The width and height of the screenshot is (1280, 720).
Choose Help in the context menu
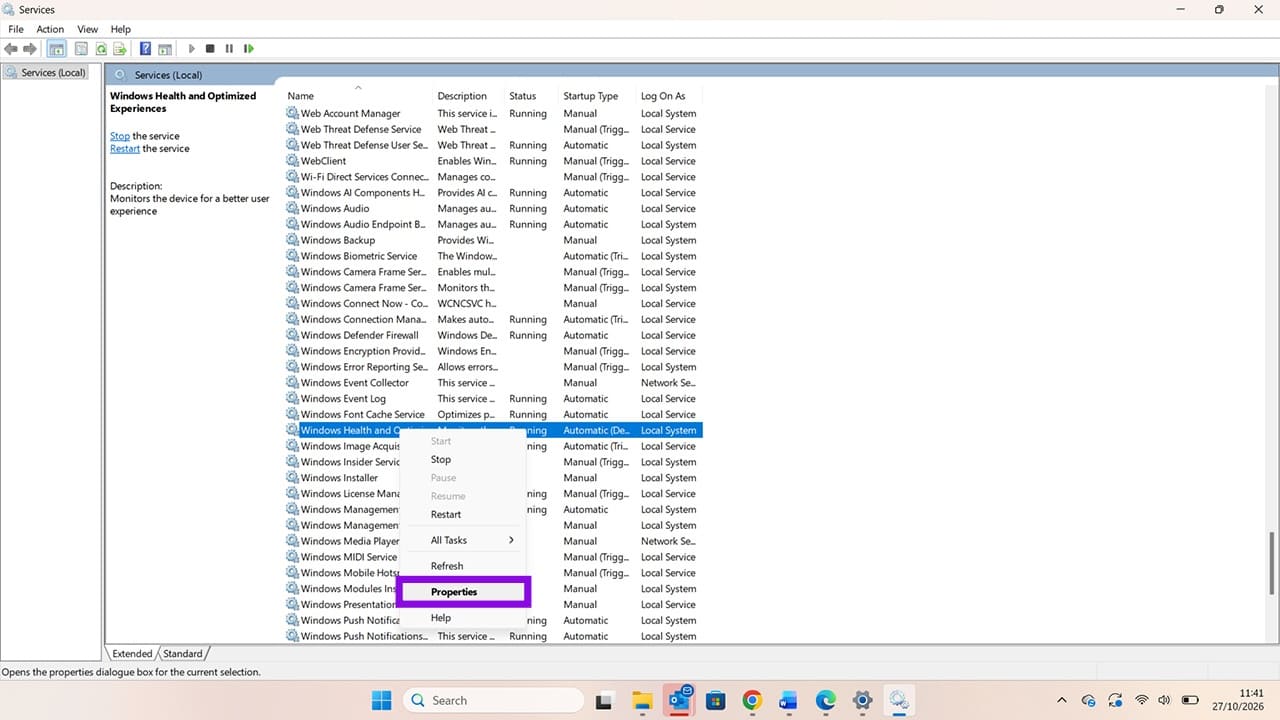pos(462,618)
